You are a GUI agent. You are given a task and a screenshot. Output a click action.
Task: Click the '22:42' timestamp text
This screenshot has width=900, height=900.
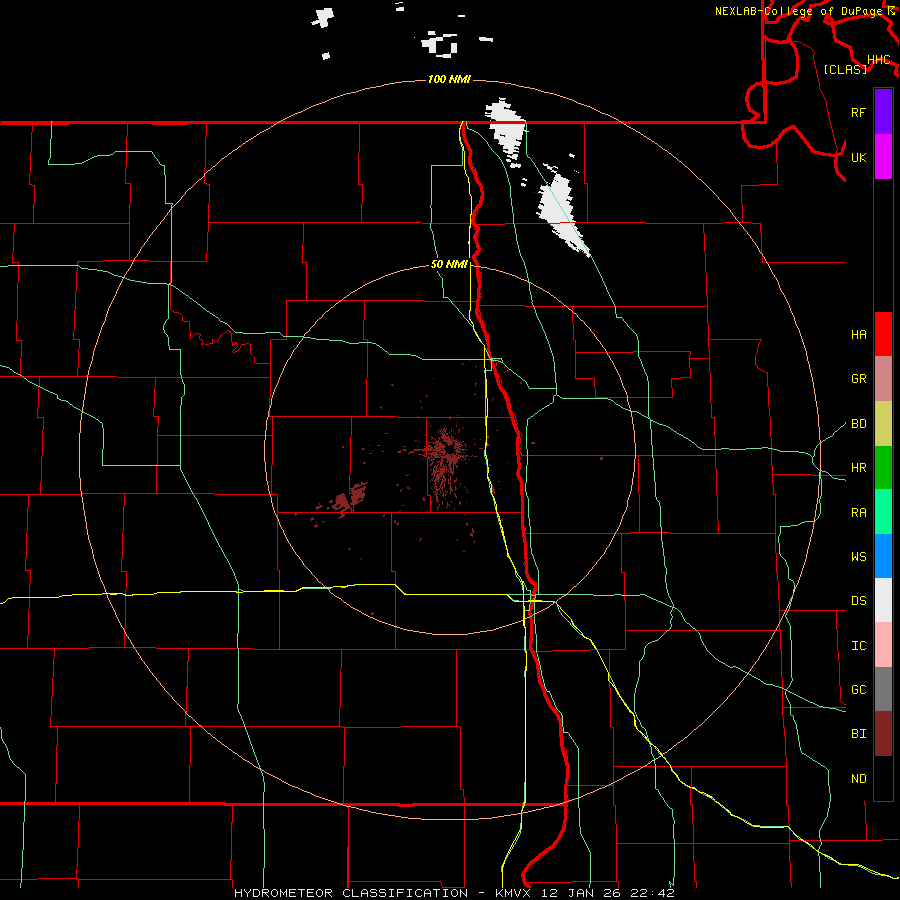tap(652, 893)
